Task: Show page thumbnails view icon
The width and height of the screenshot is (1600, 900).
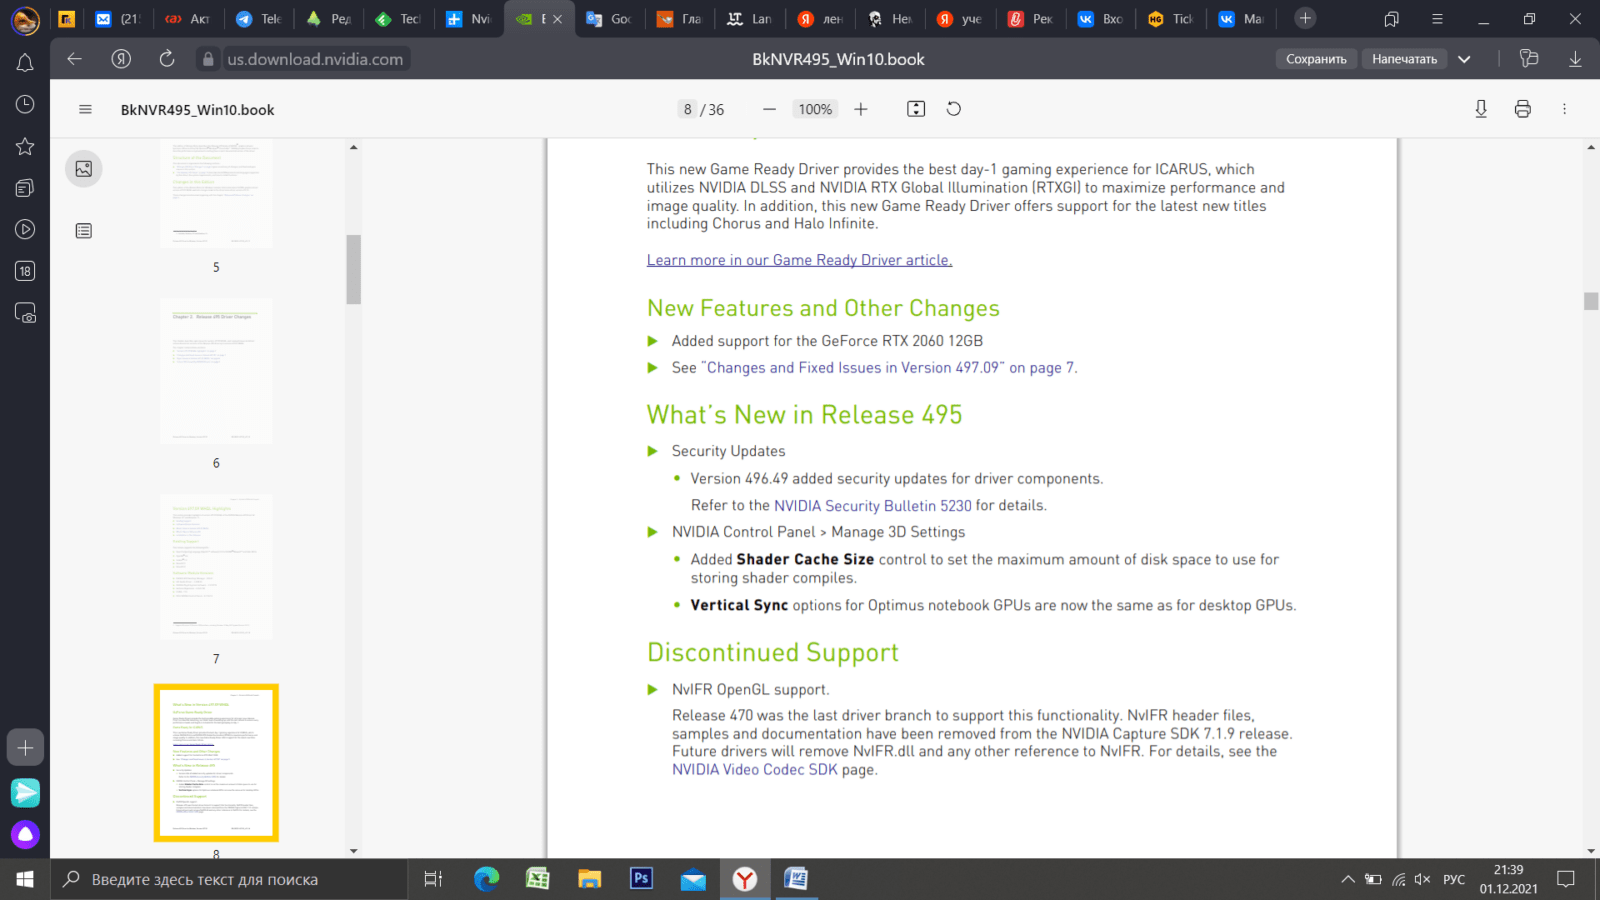Action: 84,169
